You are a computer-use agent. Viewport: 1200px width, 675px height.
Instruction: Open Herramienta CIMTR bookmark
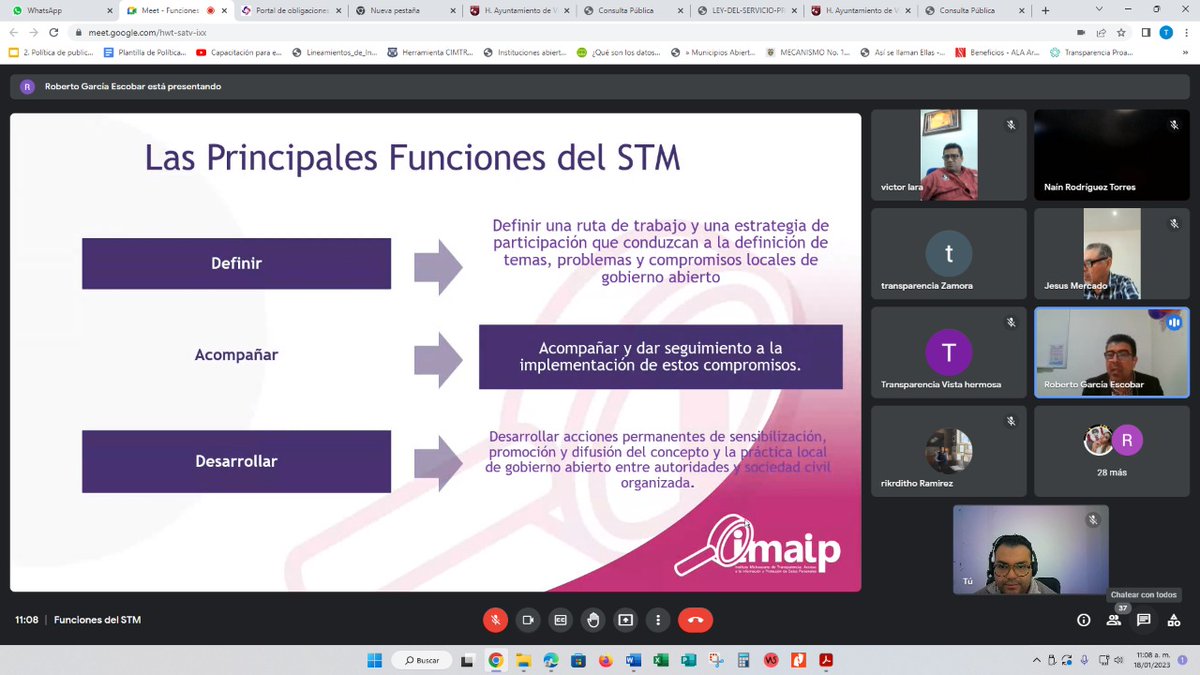tap(430, 53)
